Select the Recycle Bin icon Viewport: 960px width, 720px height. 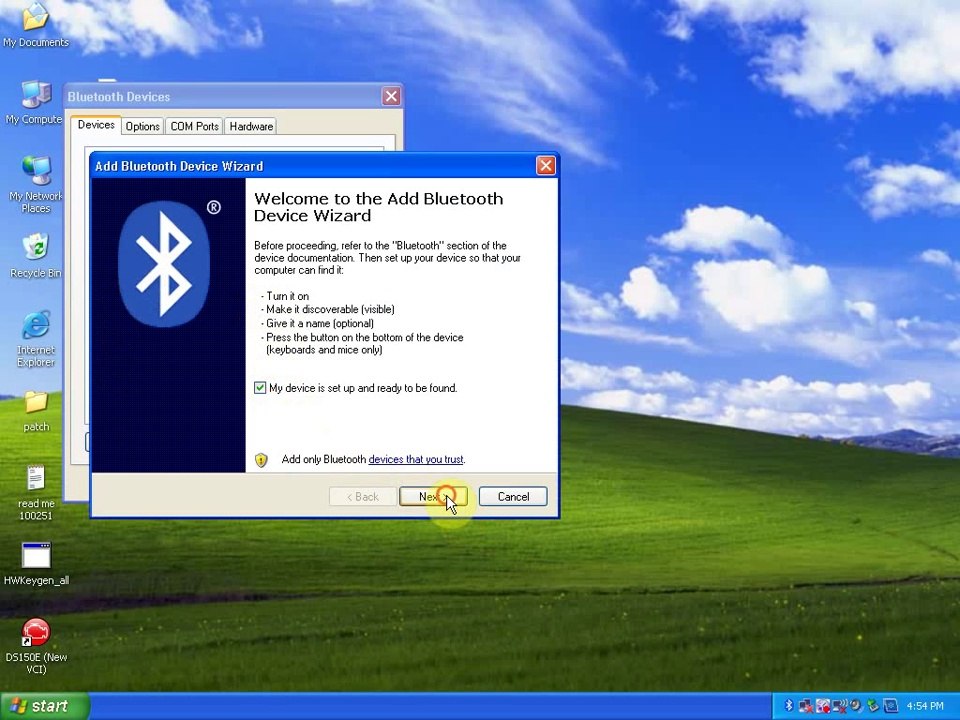36,256
